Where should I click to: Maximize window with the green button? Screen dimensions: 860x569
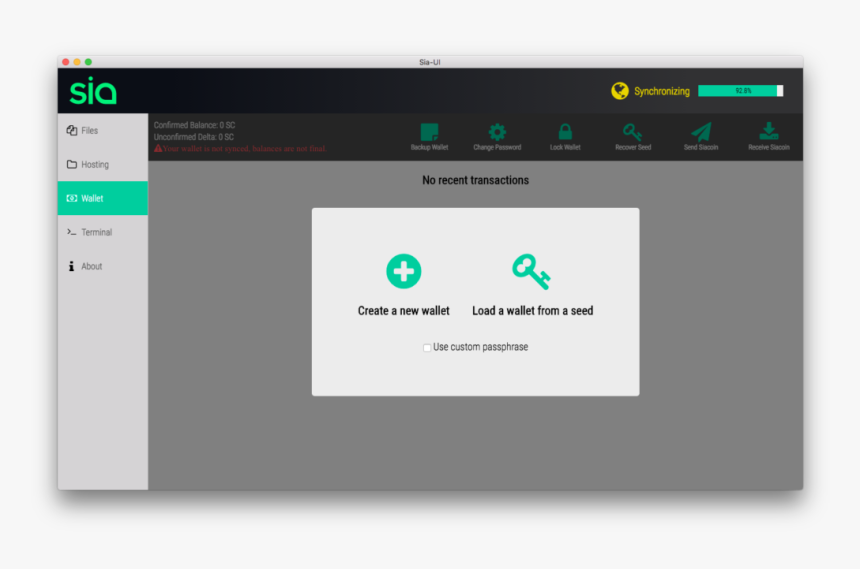[x=88, y=62]
